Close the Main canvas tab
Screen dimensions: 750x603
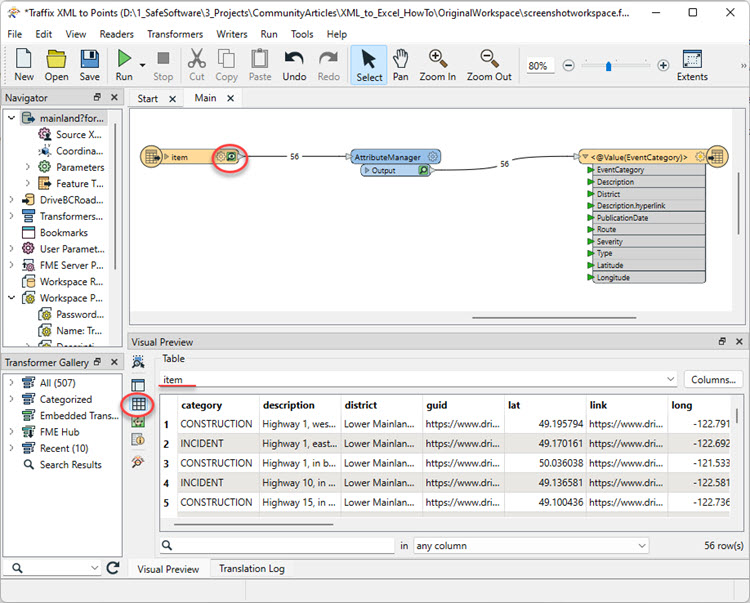[x=231, y=98]
